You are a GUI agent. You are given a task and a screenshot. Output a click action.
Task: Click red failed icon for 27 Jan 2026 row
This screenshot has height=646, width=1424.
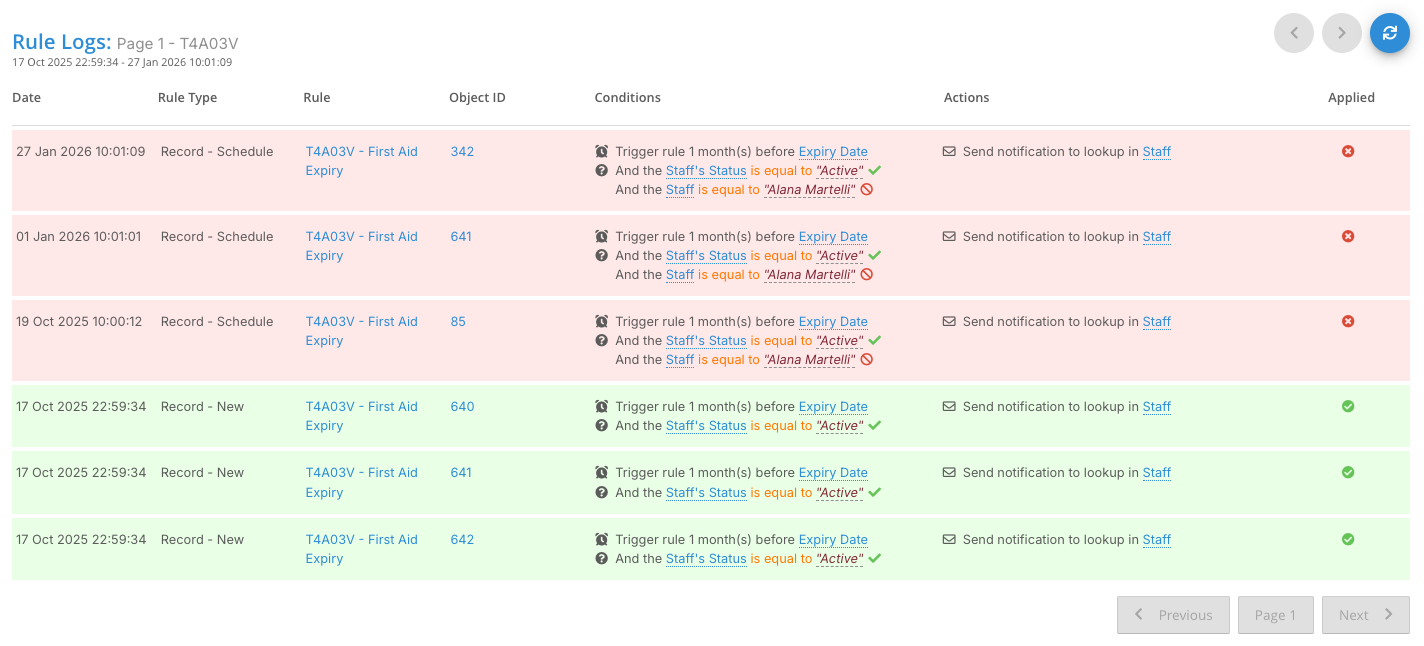1347,152
